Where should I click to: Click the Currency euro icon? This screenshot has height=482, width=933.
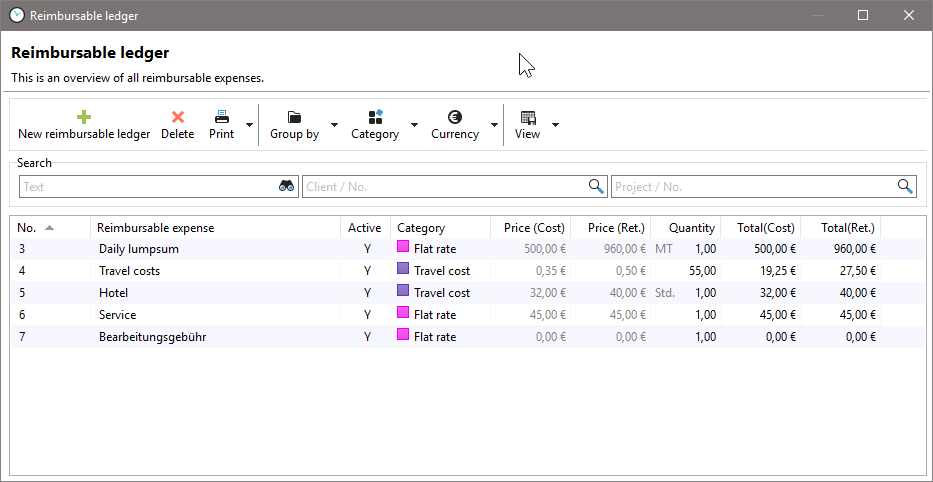coord(455,117)
